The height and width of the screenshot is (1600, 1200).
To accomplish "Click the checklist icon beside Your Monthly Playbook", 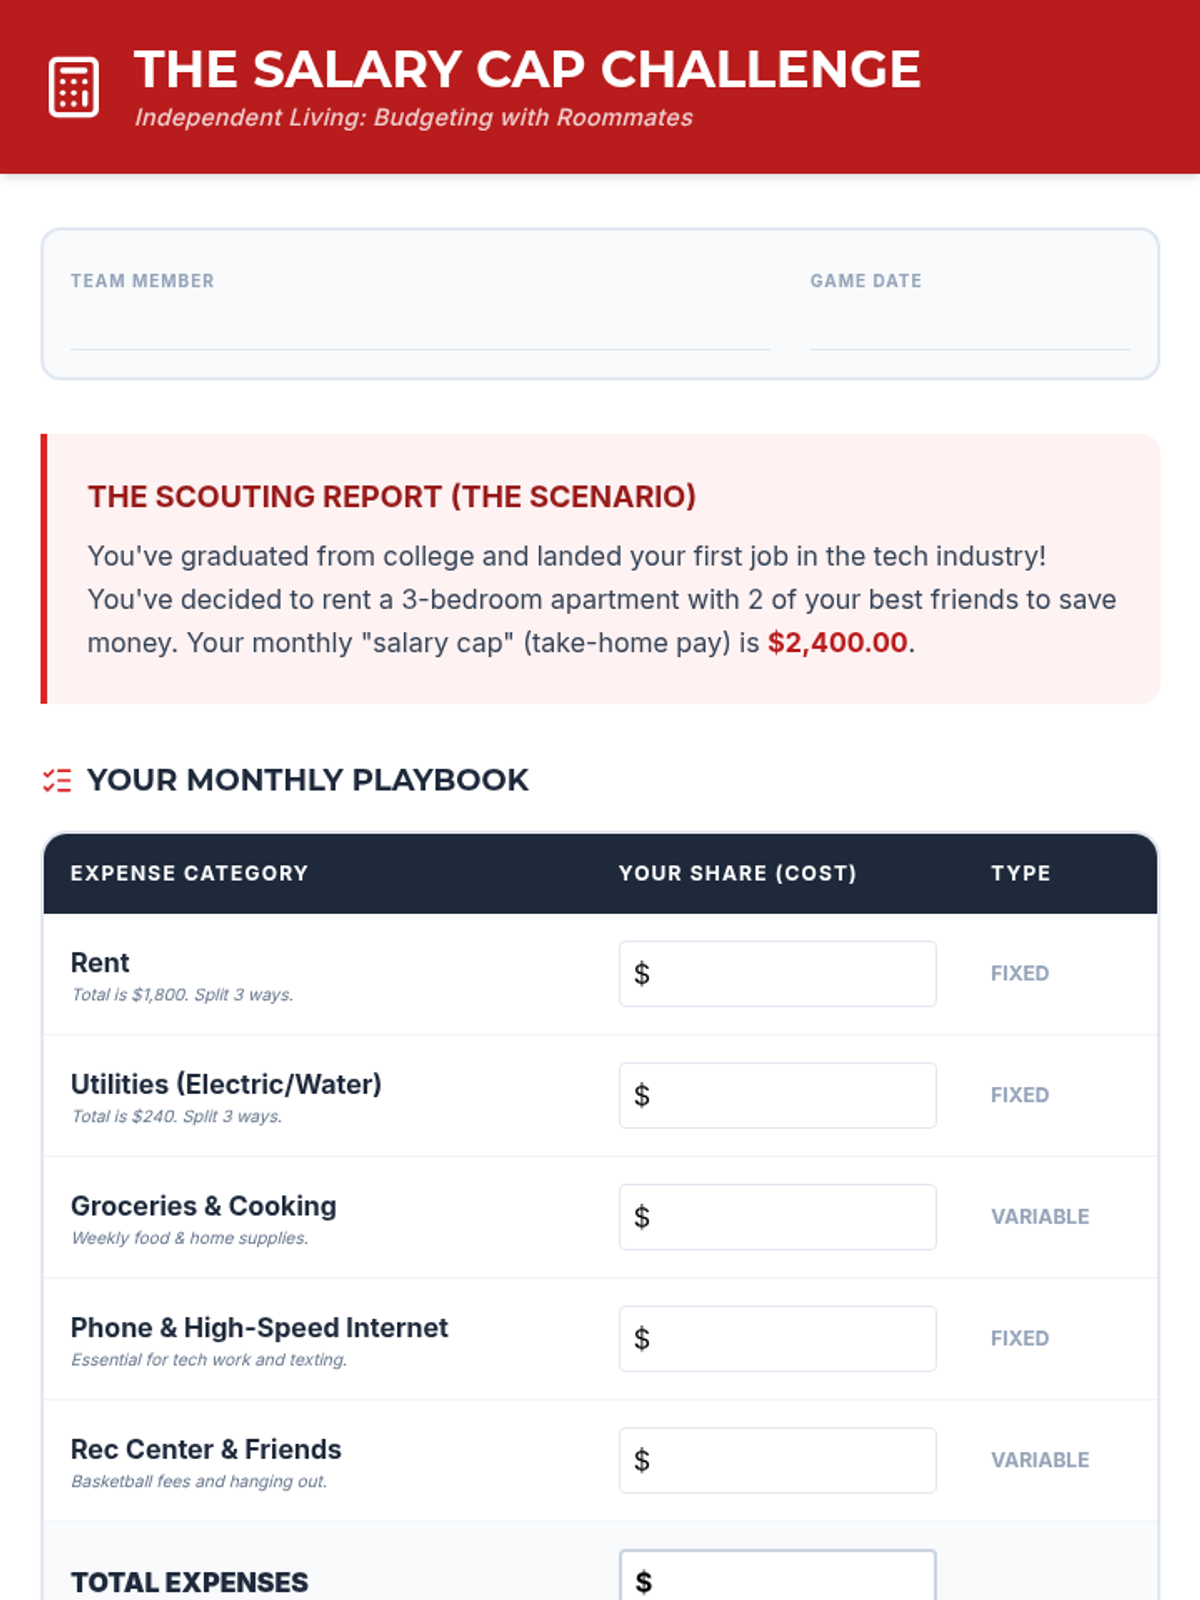I will [57, 781].
